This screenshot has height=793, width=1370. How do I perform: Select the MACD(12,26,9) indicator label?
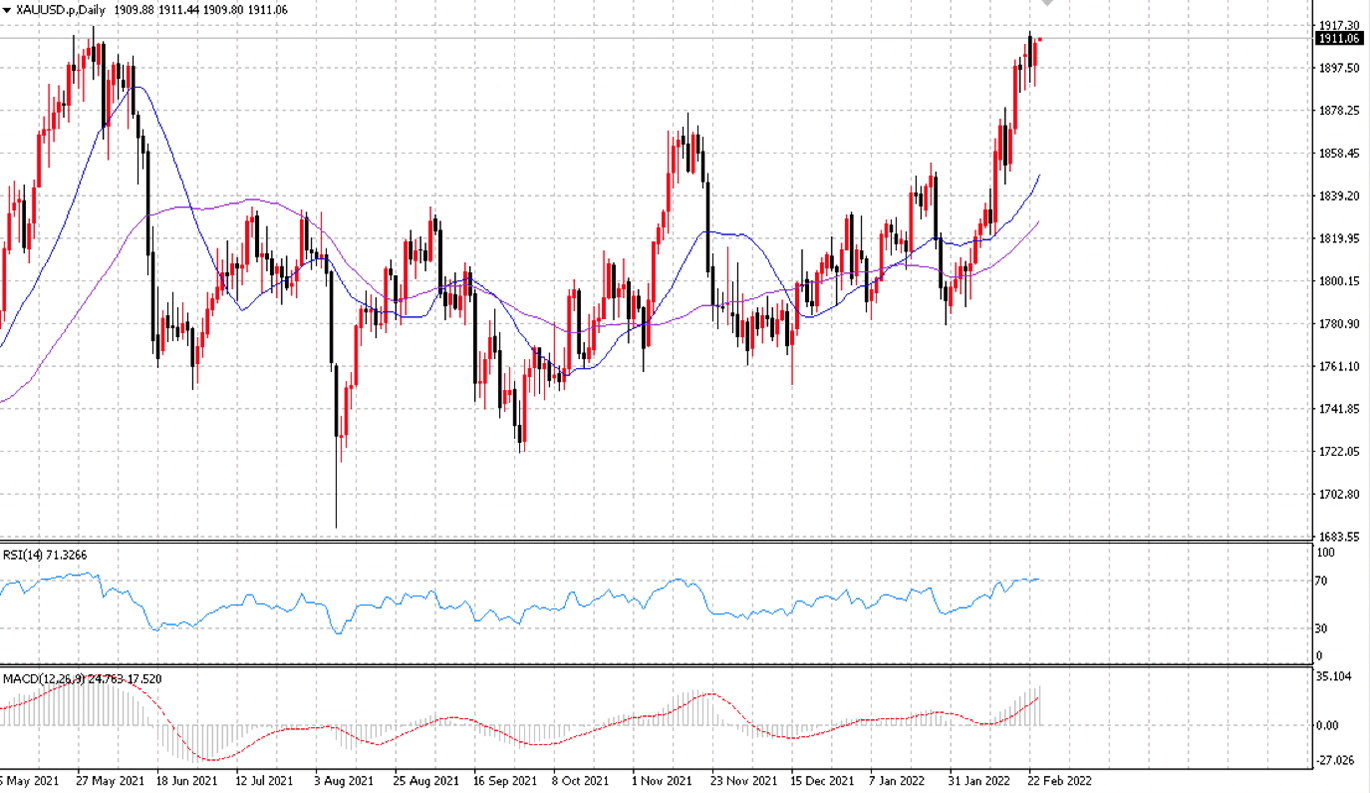coord(82,679)
